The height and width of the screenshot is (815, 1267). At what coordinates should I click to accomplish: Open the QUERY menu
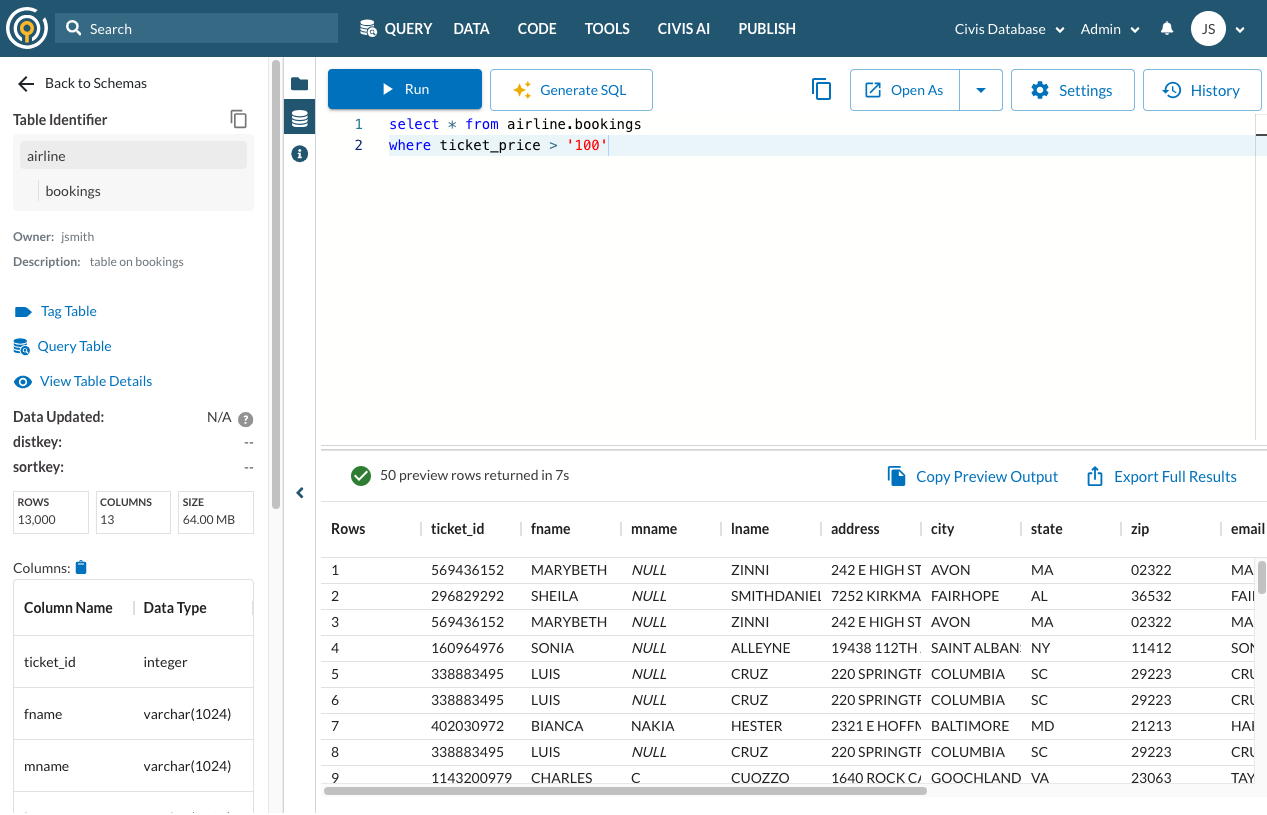point(396,29)
